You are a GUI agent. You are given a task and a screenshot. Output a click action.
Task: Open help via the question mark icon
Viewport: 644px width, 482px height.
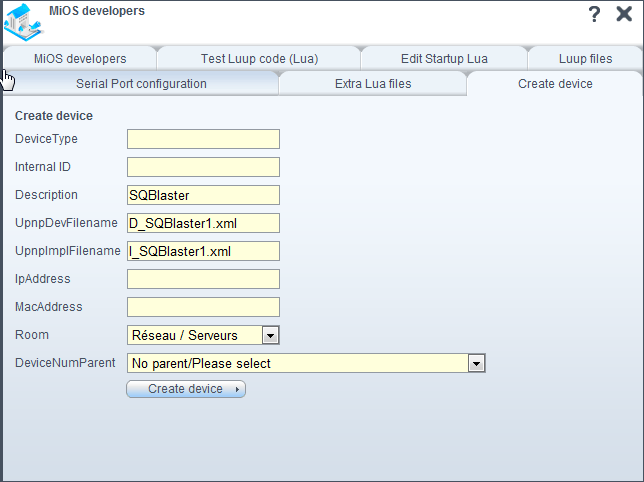(594, 14)
